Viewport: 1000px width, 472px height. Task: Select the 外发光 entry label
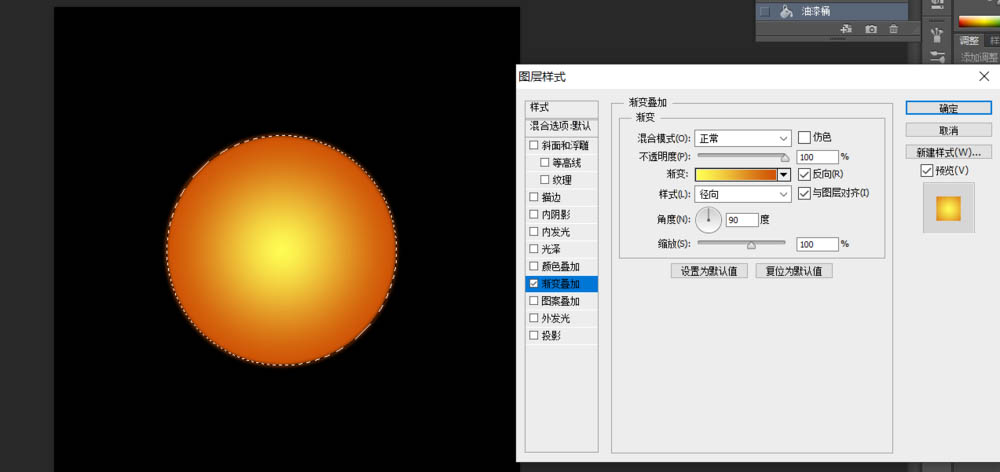[x=555, y=318]
